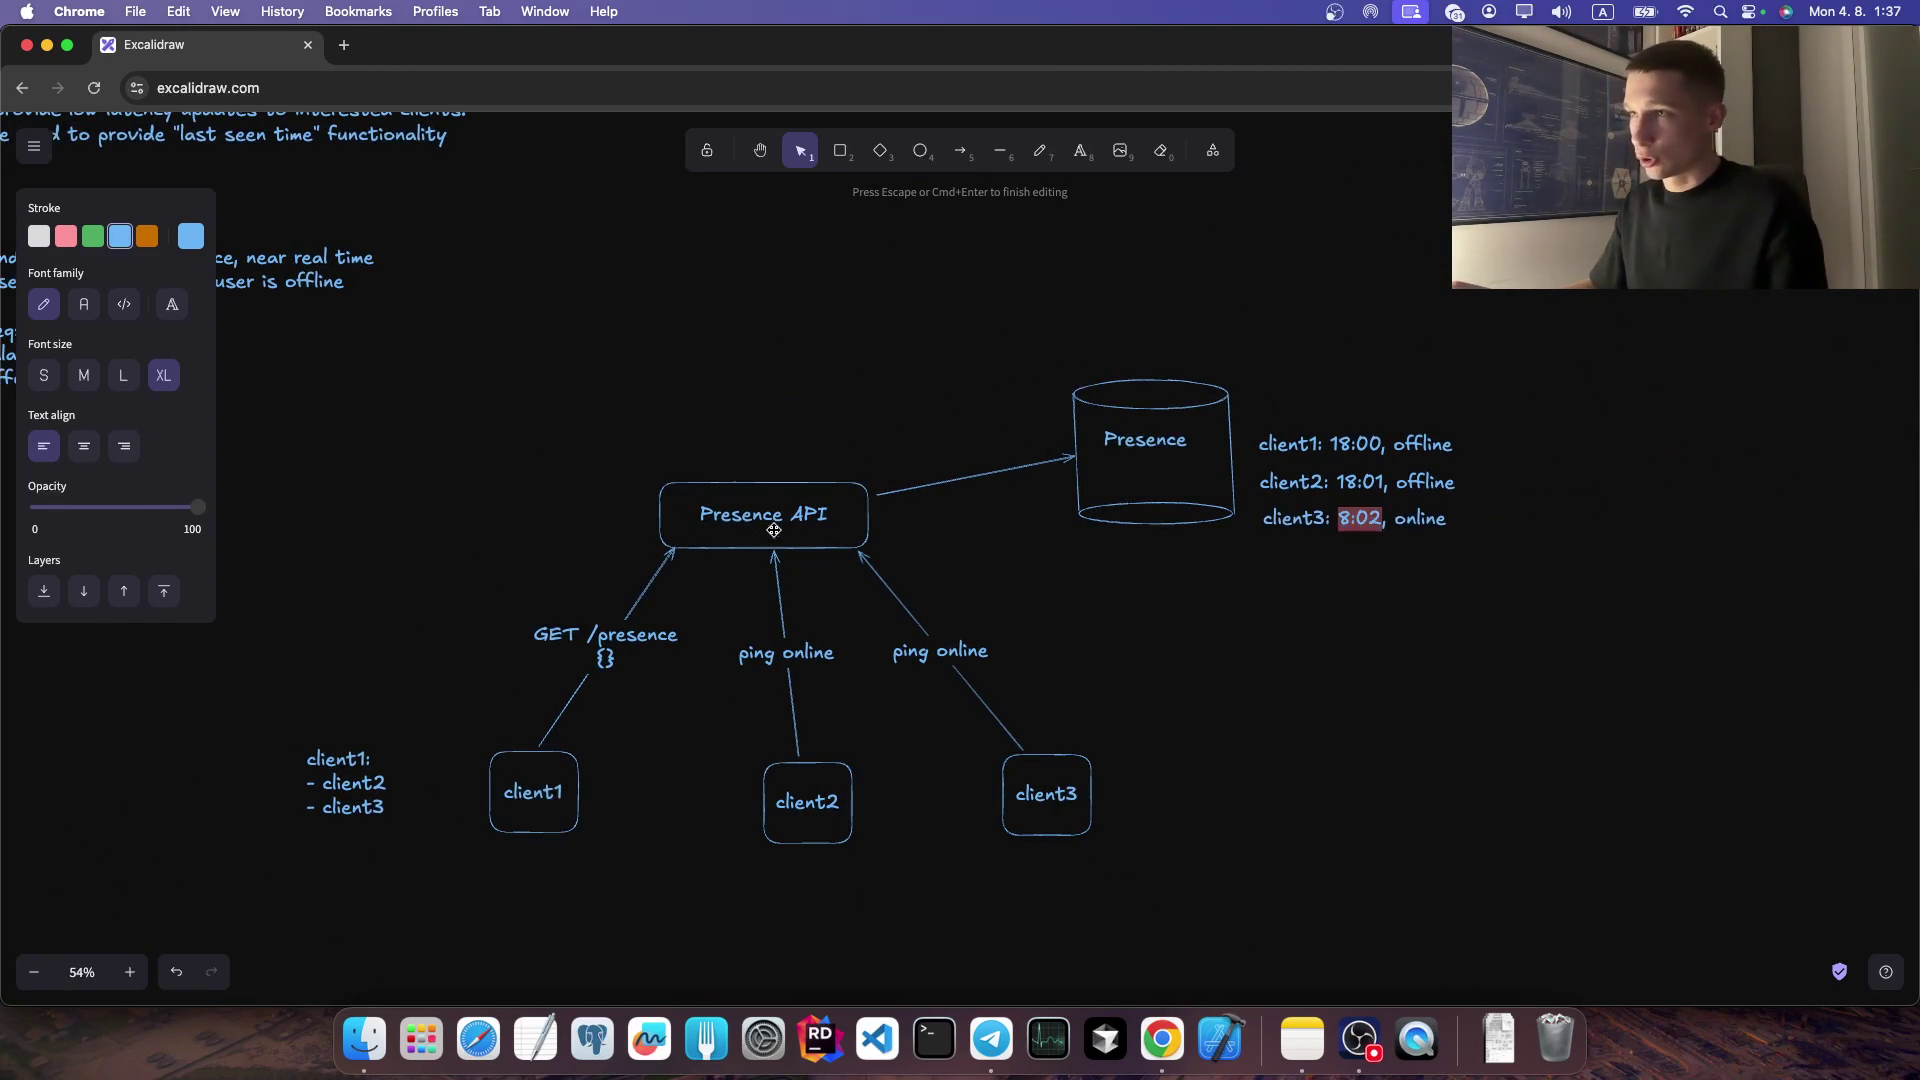
Task: Open the Bookmarks menu
Action: [x=357, y=11]
